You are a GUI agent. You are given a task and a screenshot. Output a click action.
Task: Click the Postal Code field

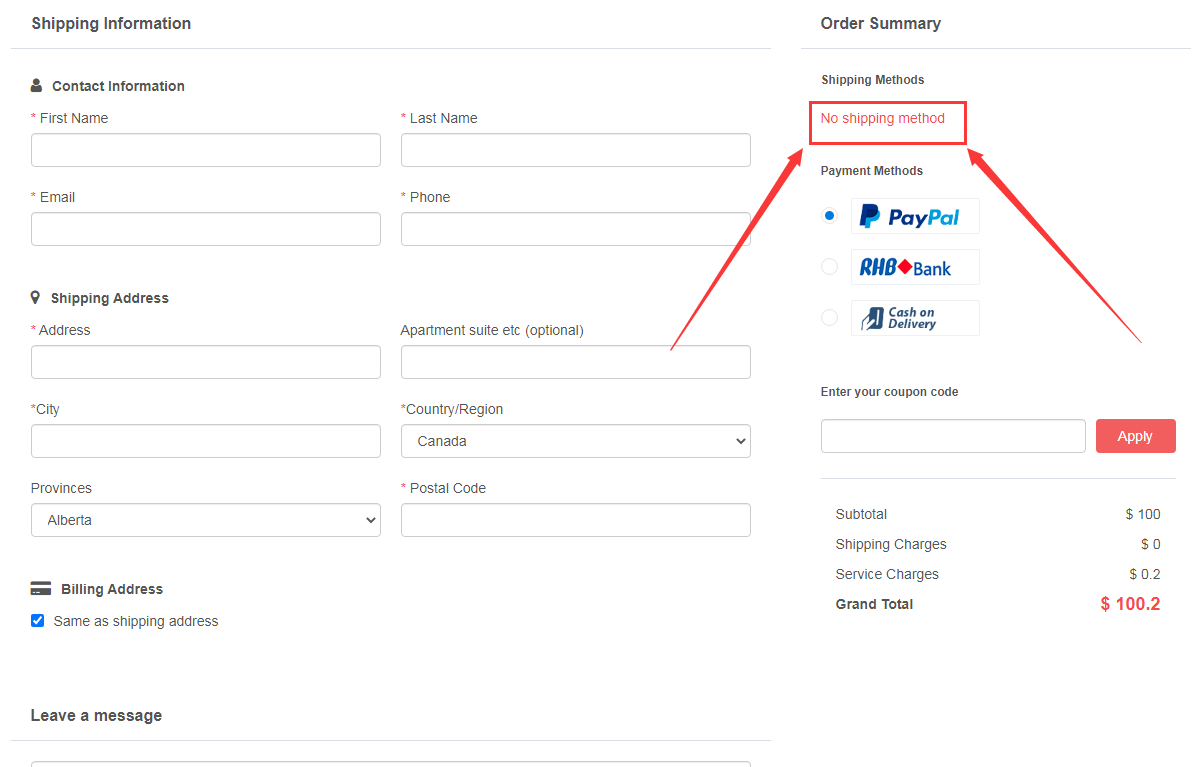575,520
